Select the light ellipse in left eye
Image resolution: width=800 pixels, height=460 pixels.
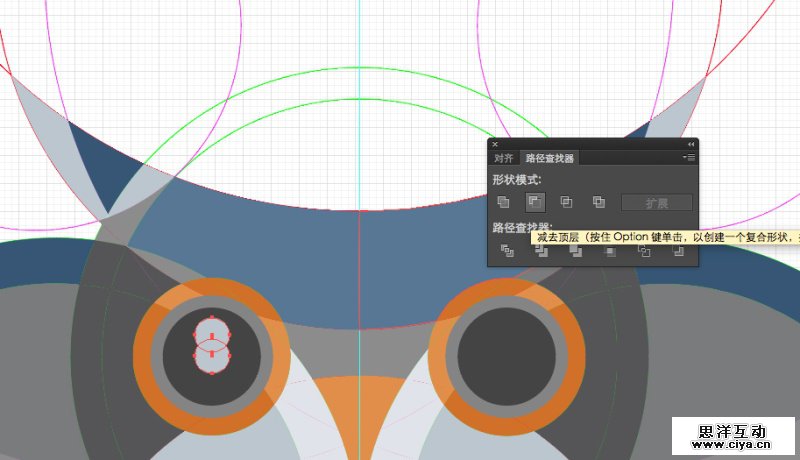[211, 347]
